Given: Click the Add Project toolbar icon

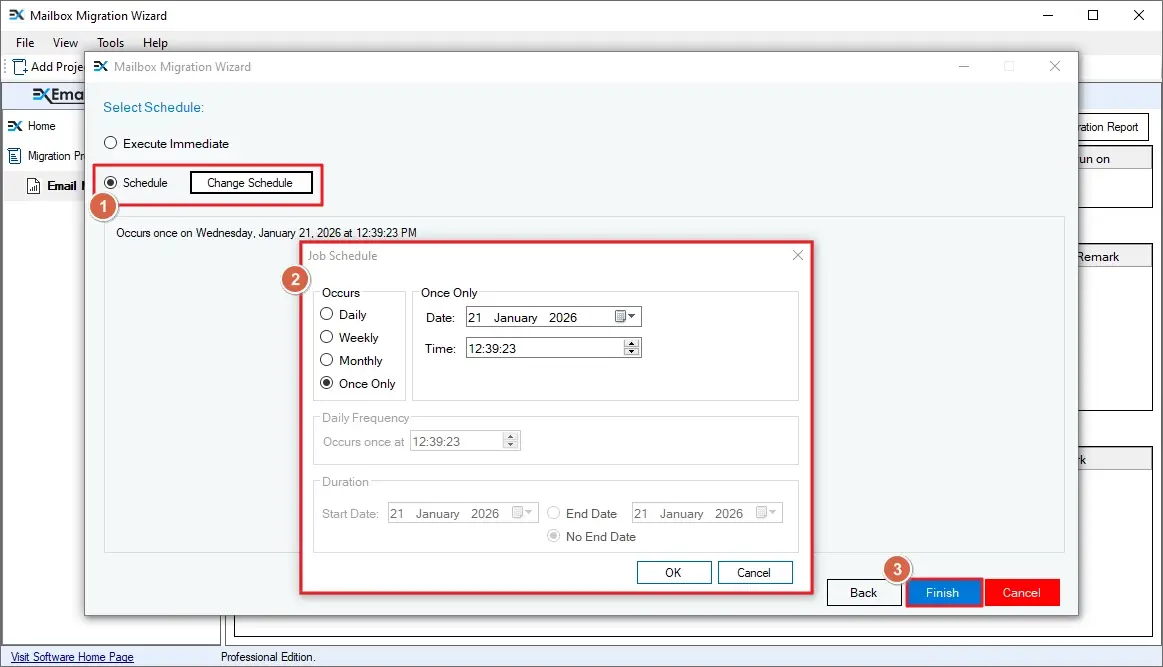Looking at the screenshot, I should click(x=17, y=66).
